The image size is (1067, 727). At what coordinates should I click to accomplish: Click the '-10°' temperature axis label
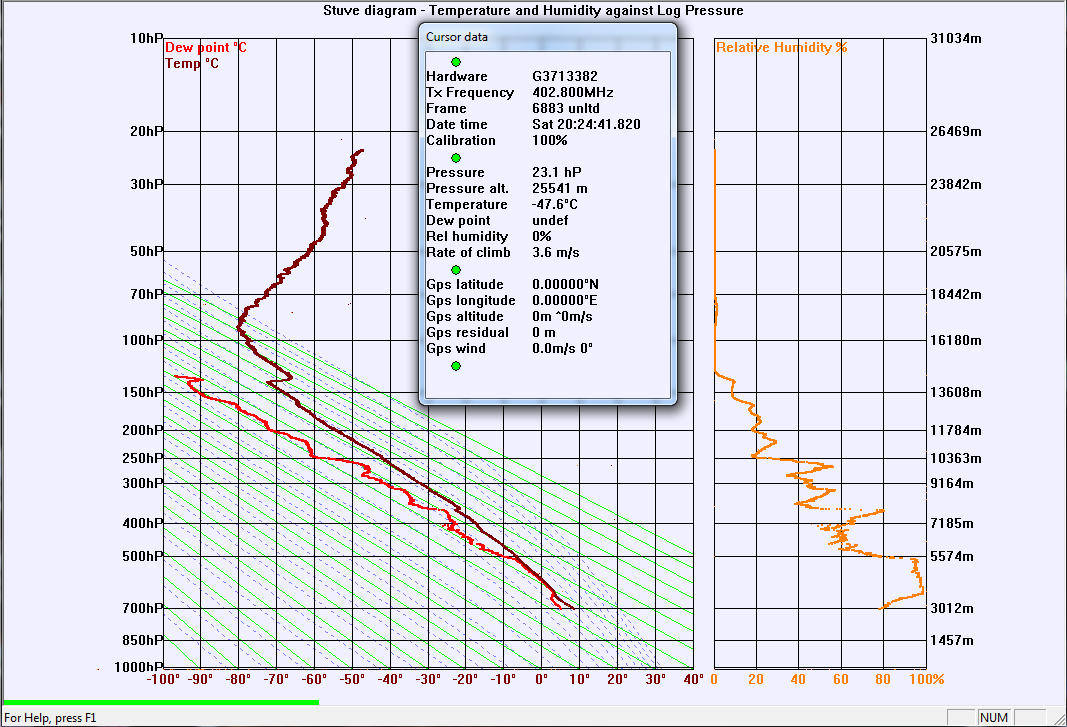(504, 679)
